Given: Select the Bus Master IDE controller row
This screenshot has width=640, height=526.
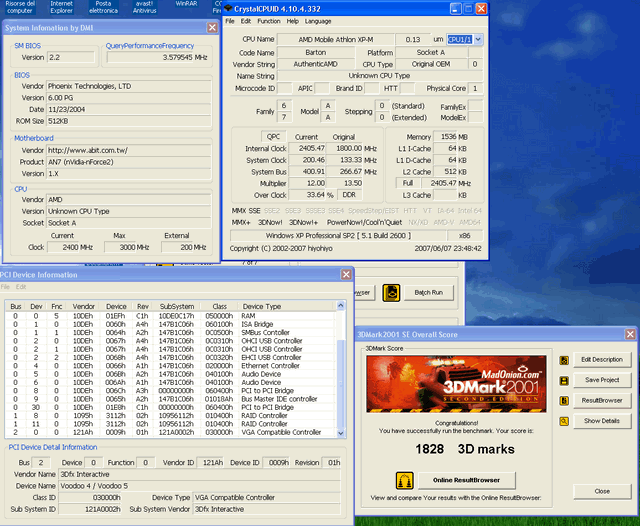Looking at the screenshot, I should [171, 399].
